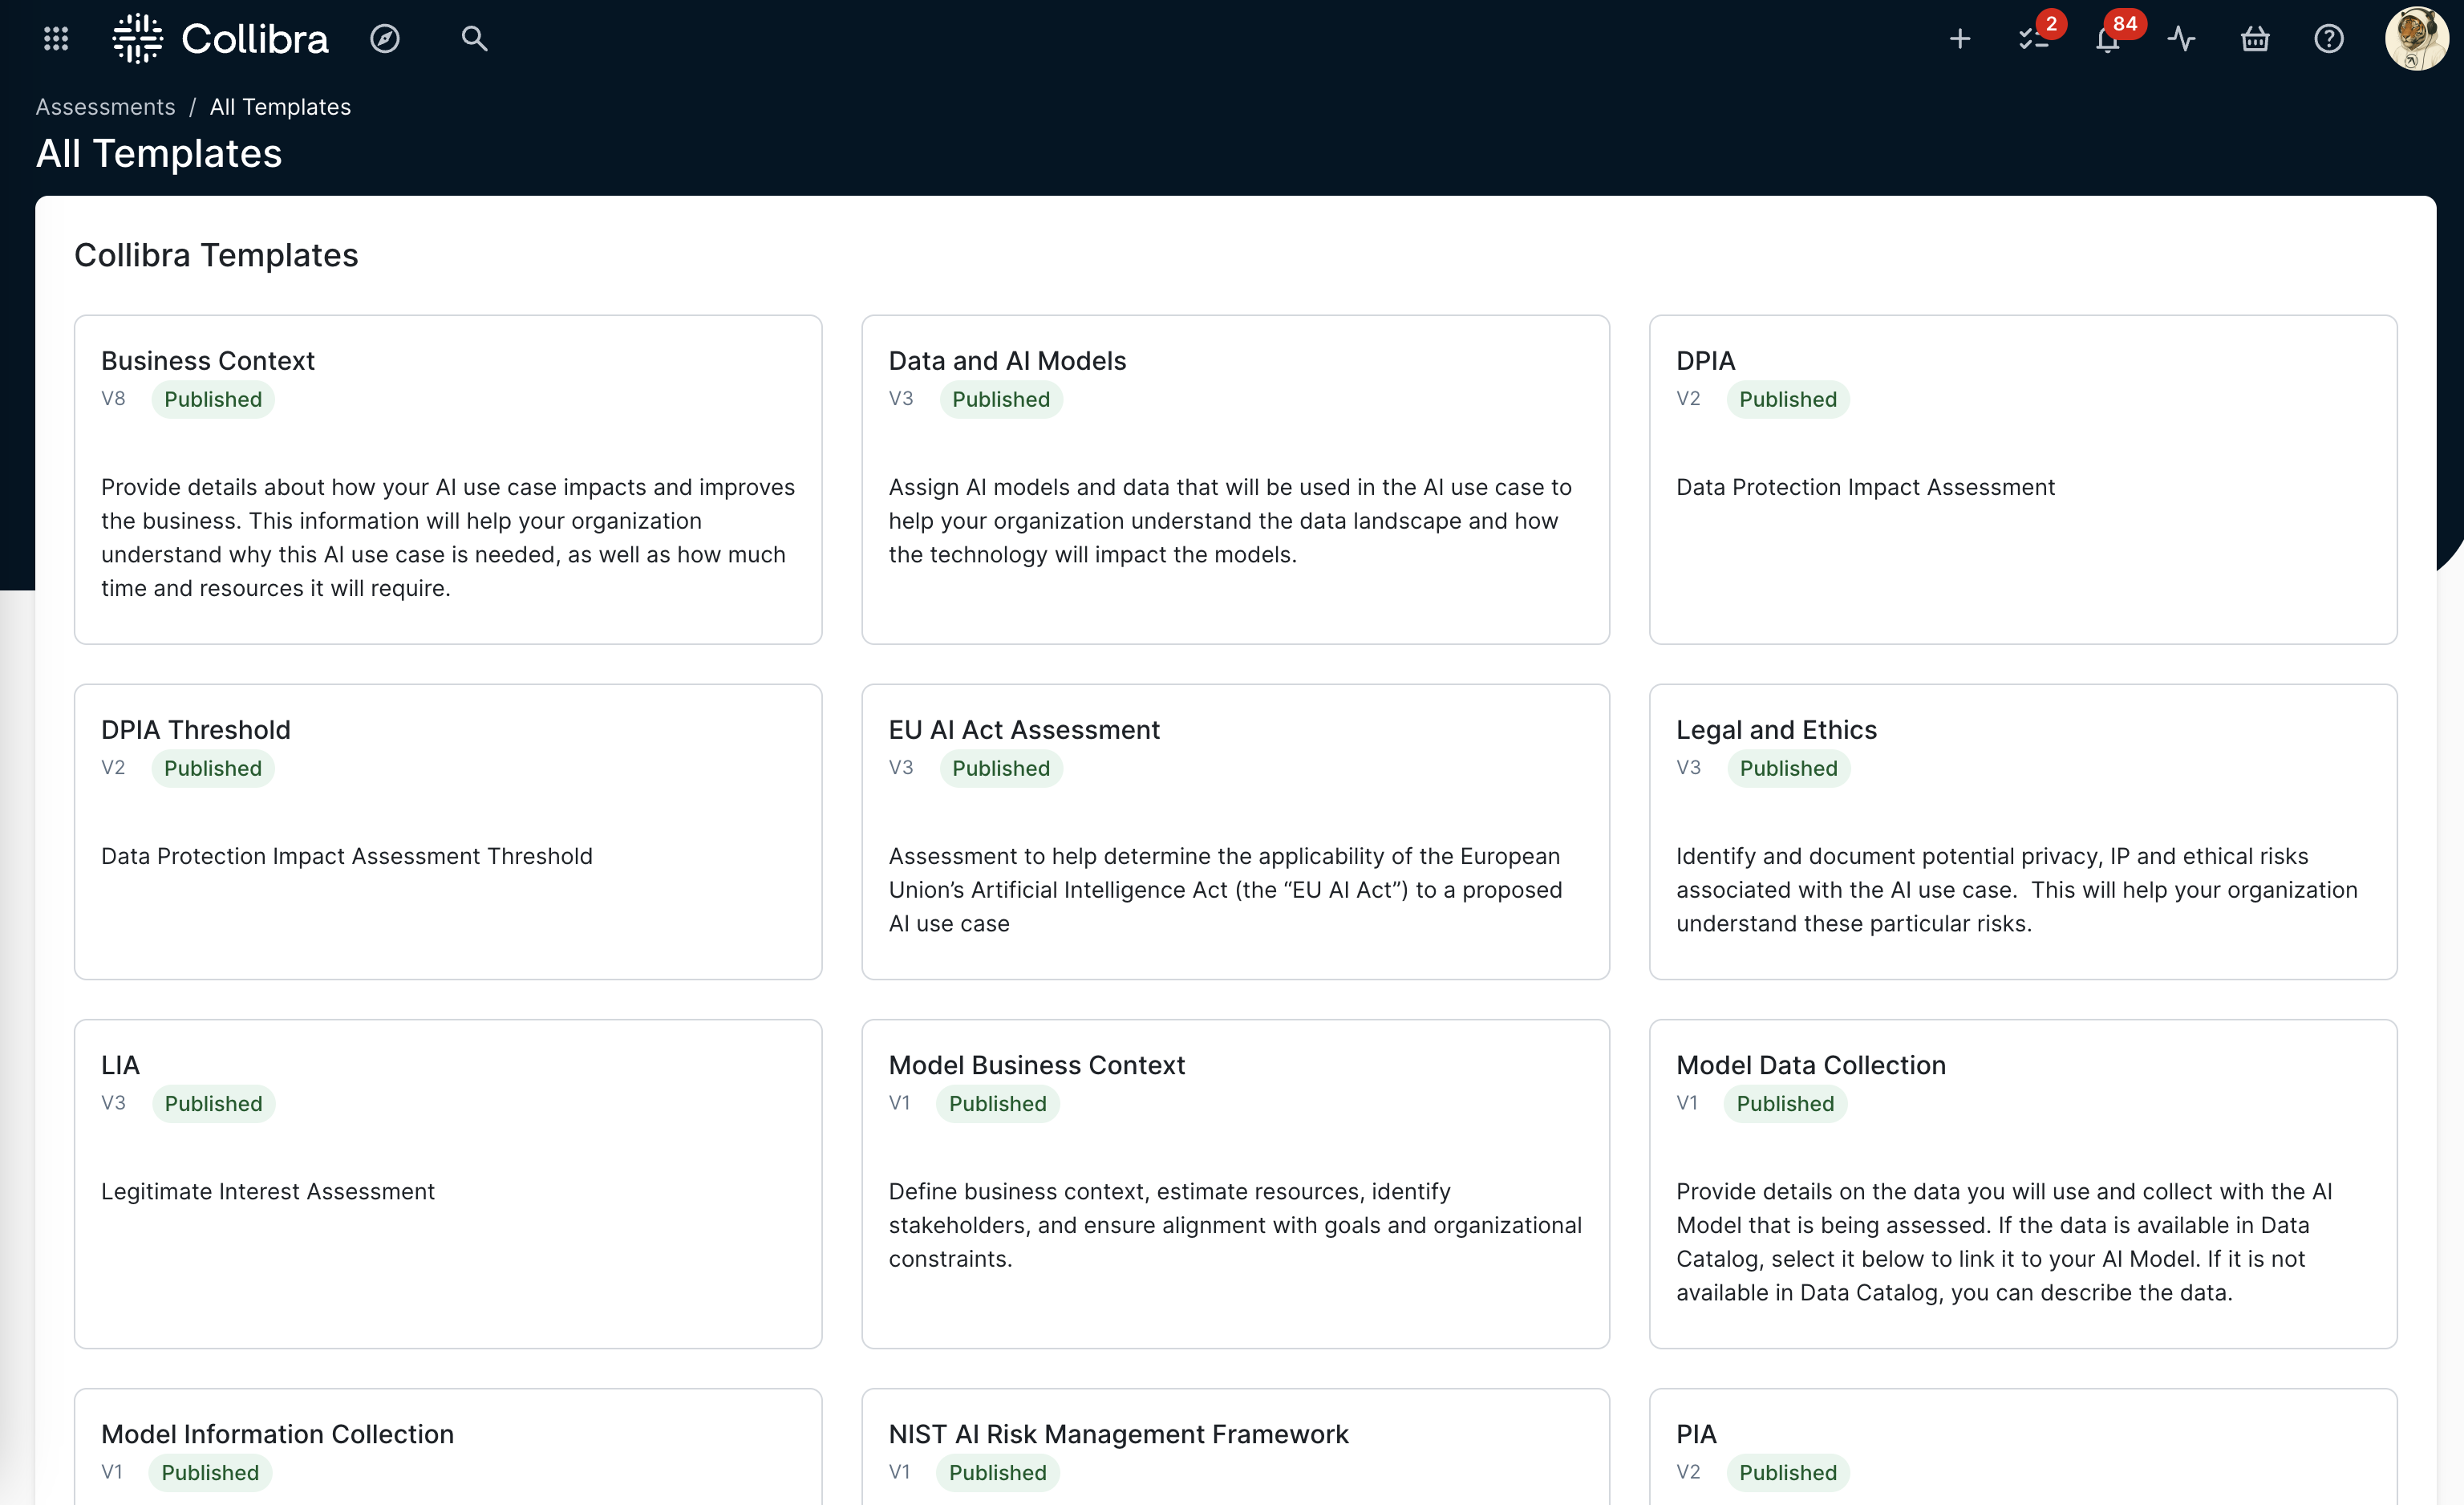Open the user profile avatar
Viewport: 2464px width, 1505px height.
click(x=2416, y=39)
